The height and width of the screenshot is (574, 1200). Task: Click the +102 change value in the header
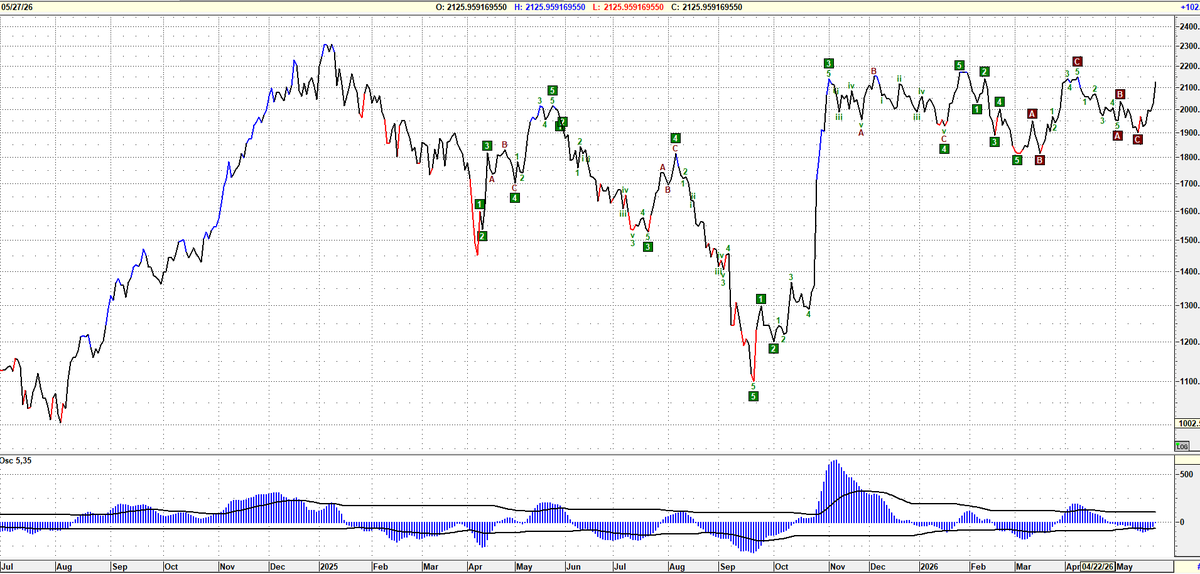point(1188,6)
